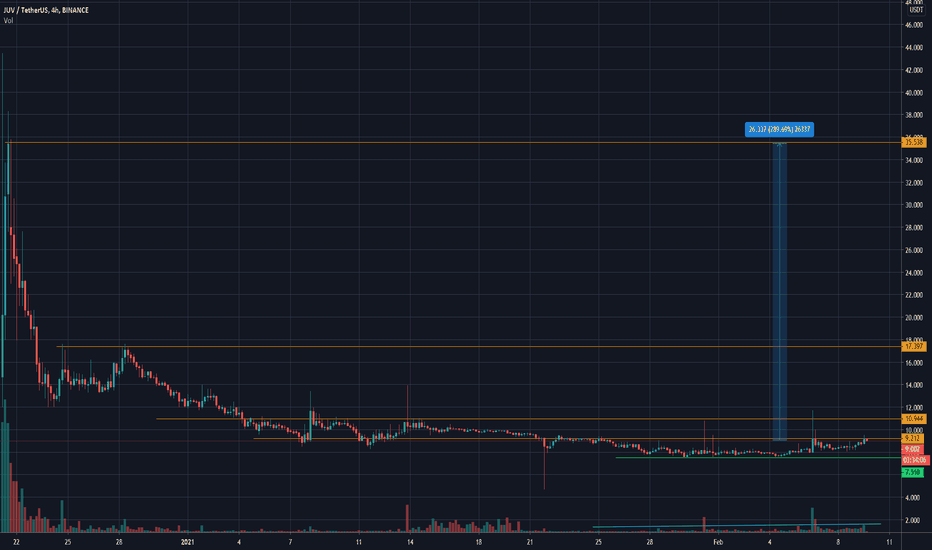
Task: Click the 22 date label on time axis
Action: 17,542
